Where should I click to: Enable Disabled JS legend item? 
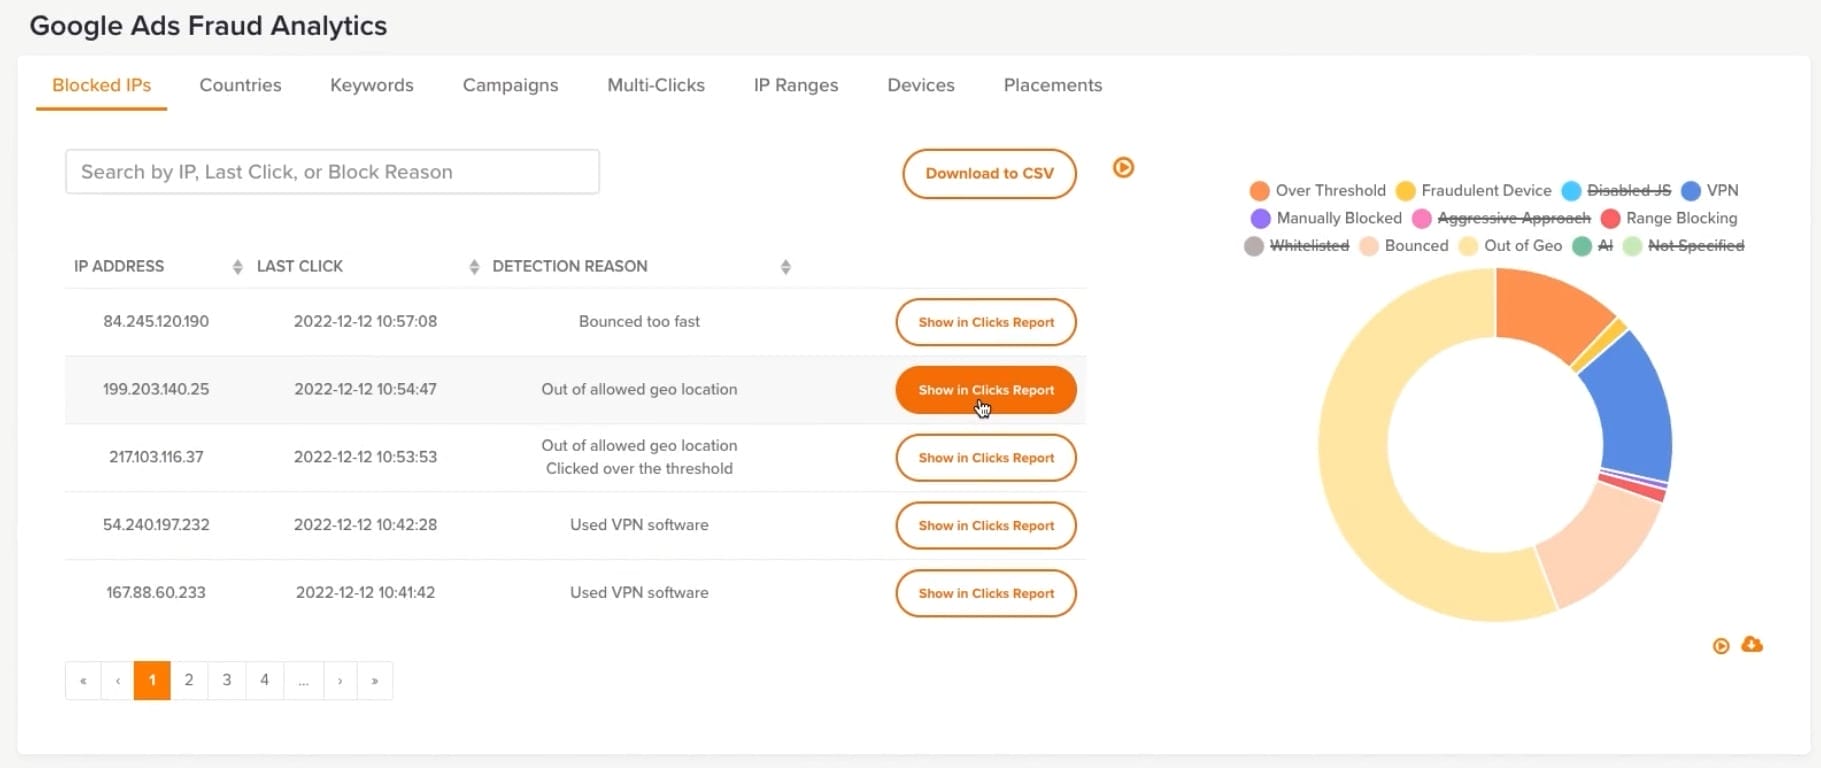(x=1616, y=190)
